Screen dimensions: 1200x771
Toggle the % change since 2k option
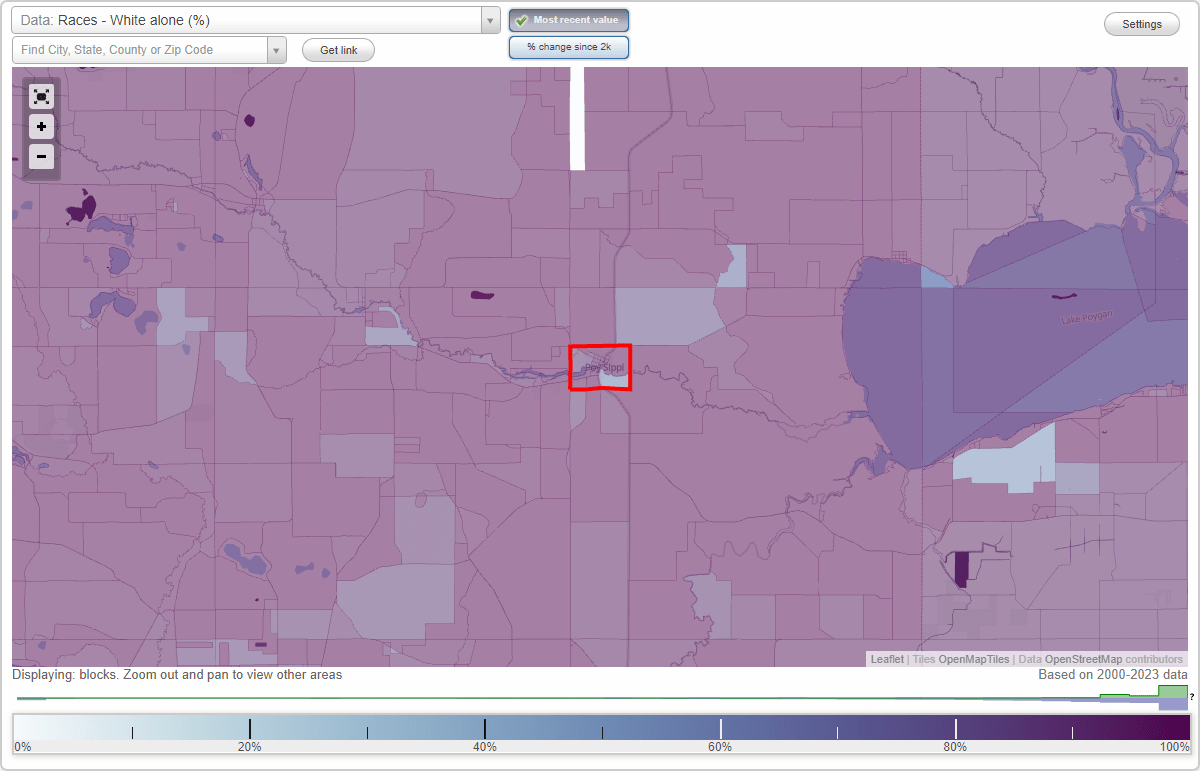[568, 46]
